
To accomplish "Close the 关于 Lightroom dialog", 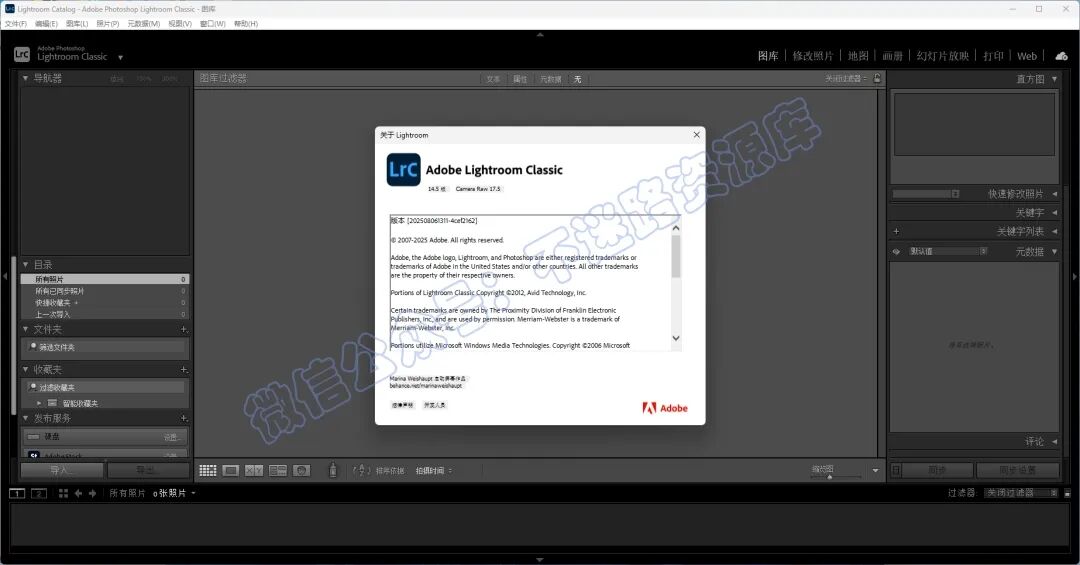I will tap(696, 134).
